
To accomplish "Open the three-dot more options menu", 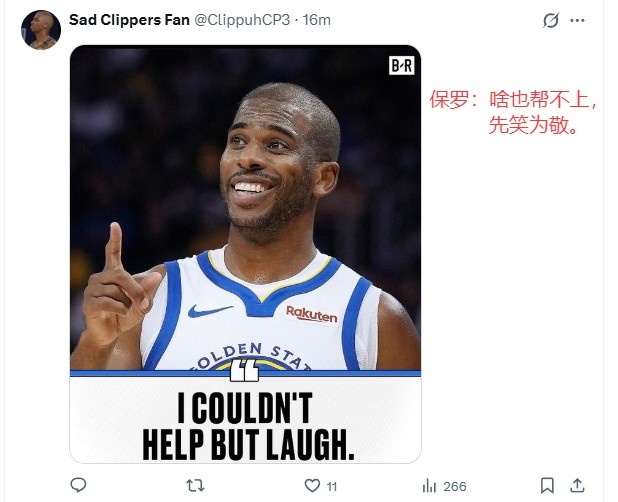I will point(577,20).
